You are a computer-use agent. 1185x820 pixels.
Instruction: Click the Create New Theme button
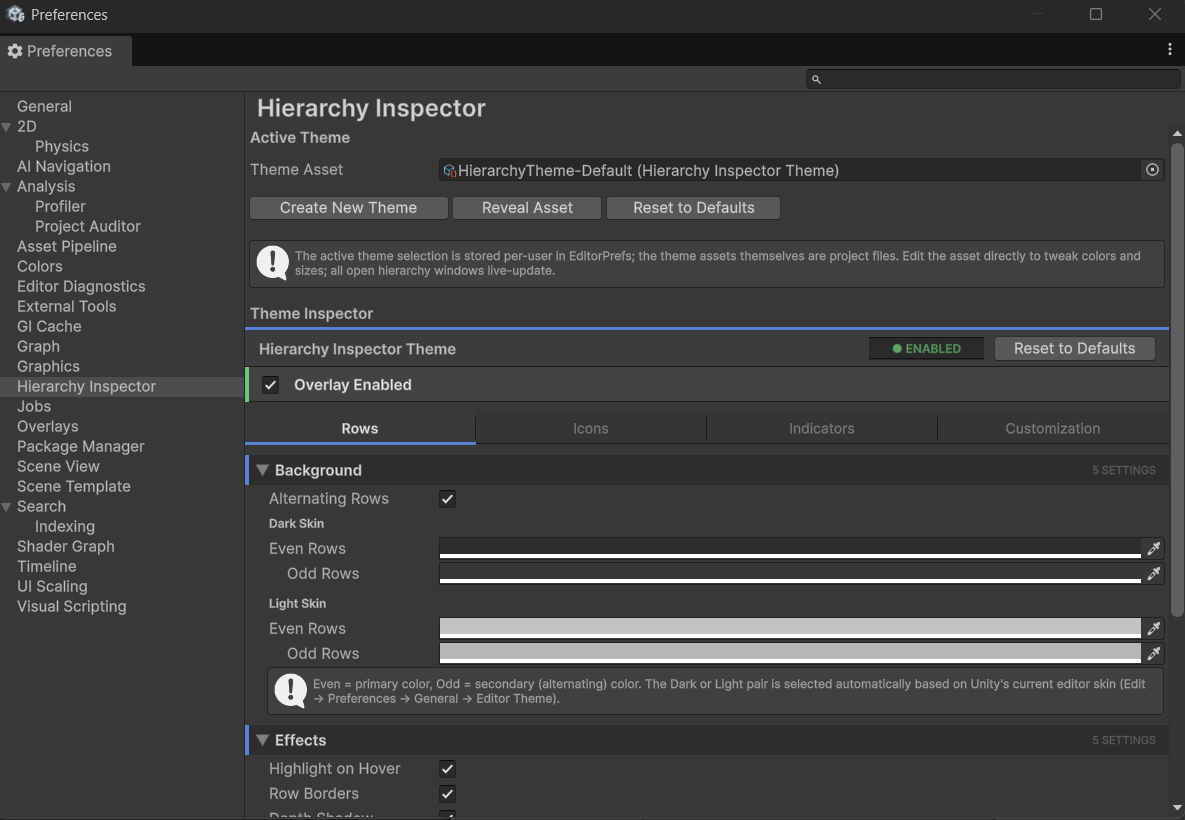(x=348, y=208)
